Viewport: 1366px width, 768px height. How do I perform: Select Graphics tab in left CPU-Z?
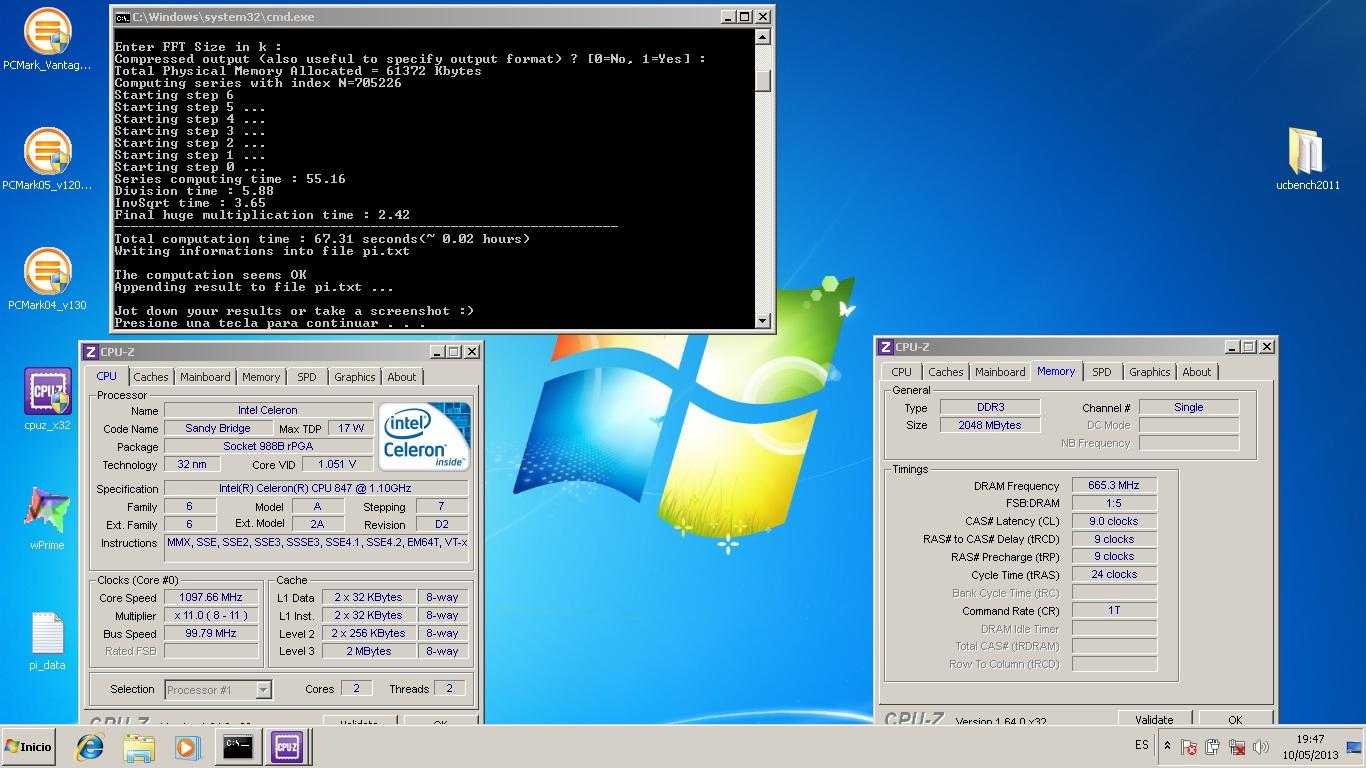pyautogui.click(x=355, y=377)
